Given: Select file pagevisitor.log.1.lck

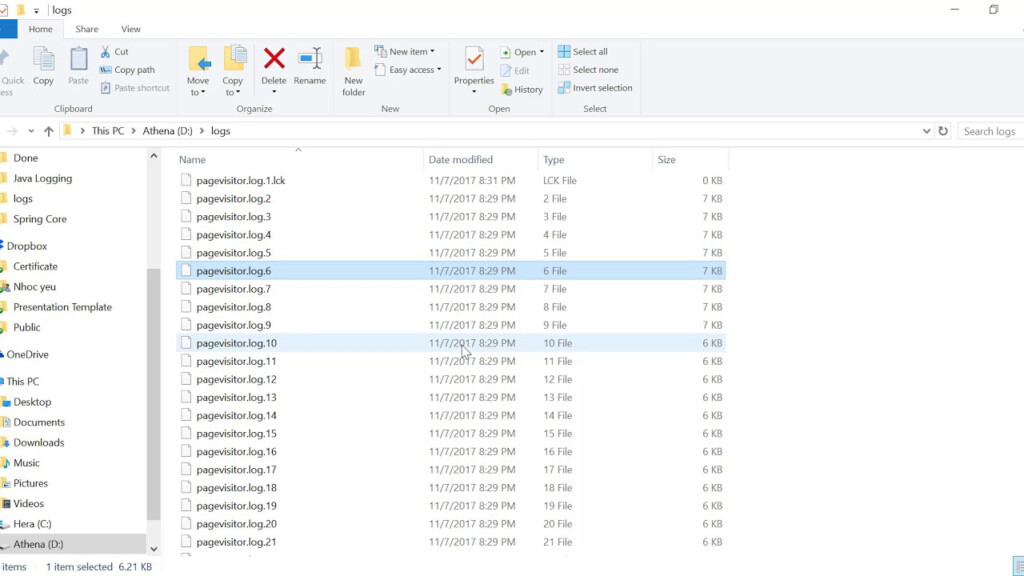Looking at the screenshot, I should [451, 180].
